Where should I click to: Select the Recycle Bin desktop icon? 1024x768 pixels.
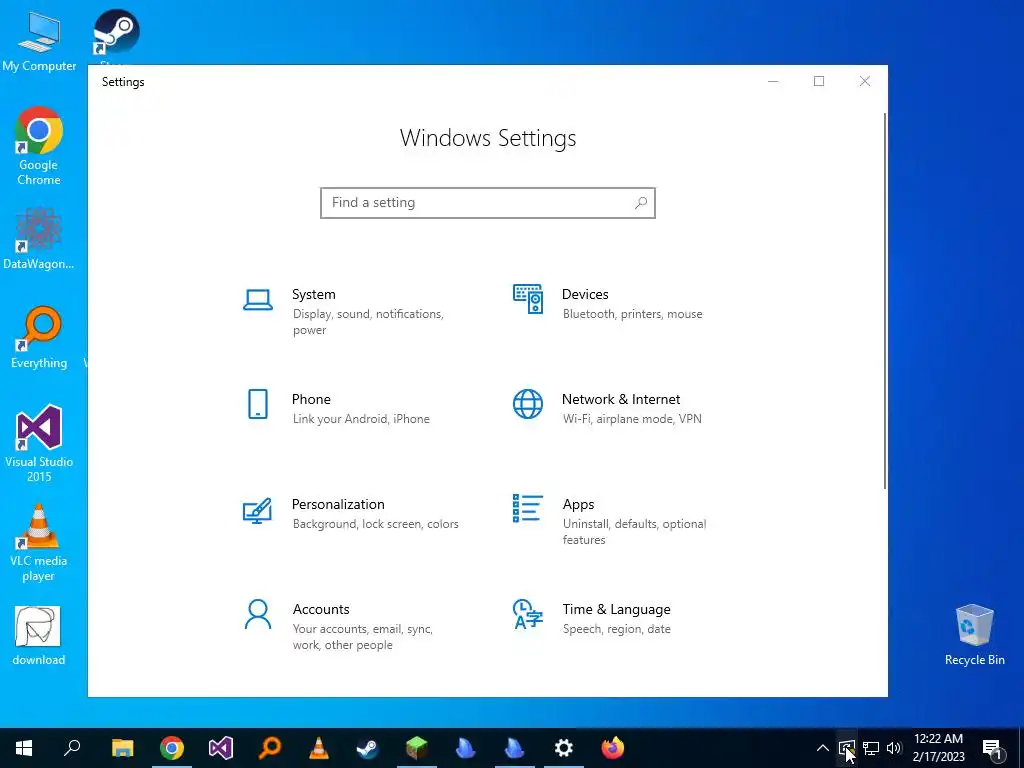[x=974, y=635]
